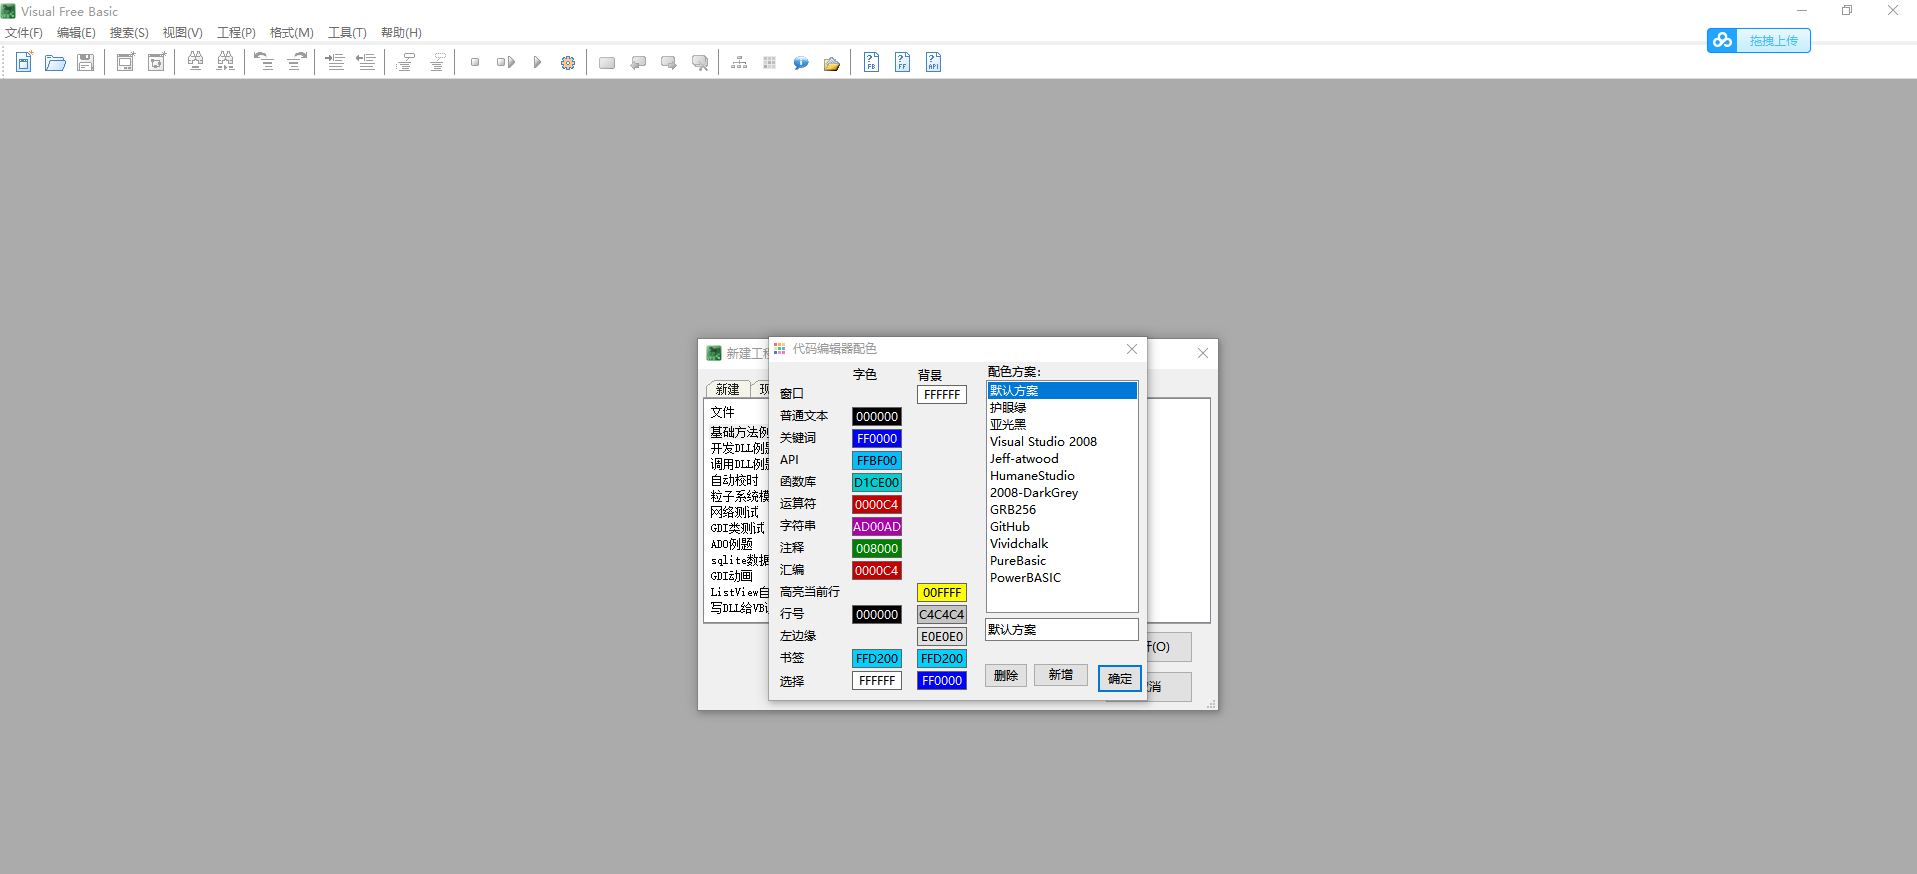Viewport: 1917px width, 874px height.
Task: Click the 选择 background swatch FF0000
Action: (942, 681)
